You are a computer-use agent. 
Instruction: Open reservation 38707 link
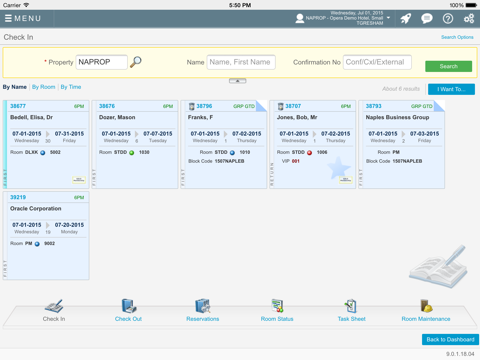(x=293, y=106)
